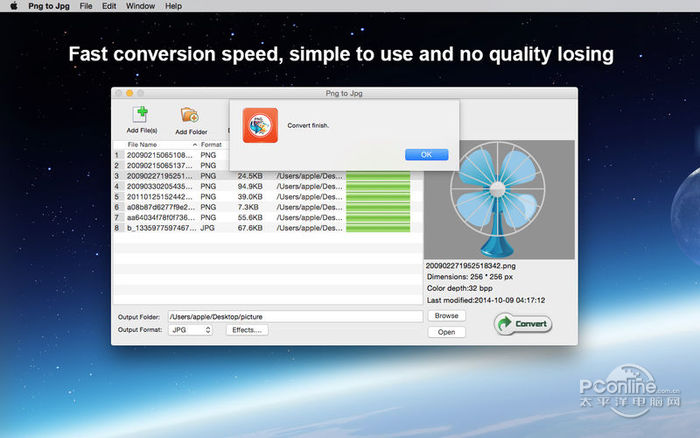Select row 3 file 20090227195251...
This screenshot has width=700, height=438.
pyautogui.click(x=159, y=176)
